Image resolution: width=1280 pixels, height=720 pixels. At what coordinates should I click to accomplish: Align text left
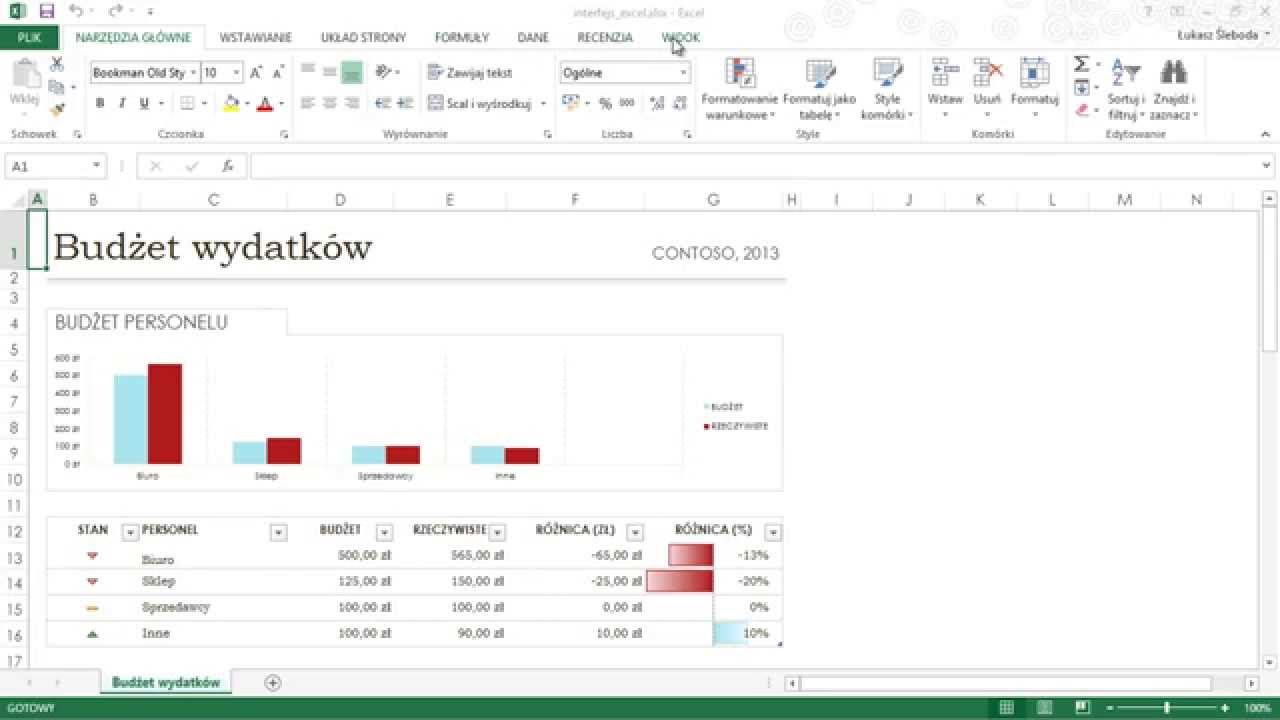point(308,103)
